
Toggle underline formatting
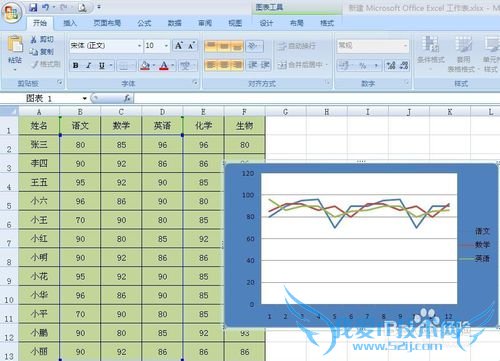tap(102, 65)
